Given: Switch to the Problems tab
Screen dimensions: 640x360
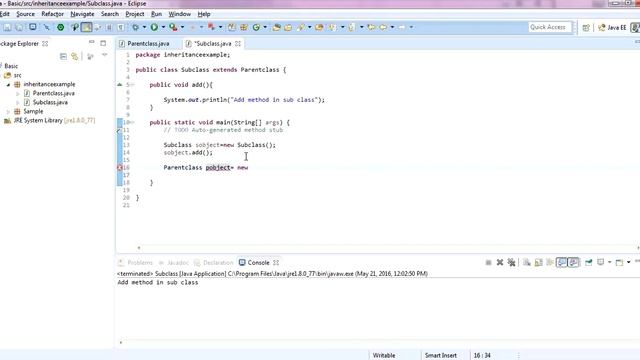Looking at the screenshot, I should pos(136,262).
